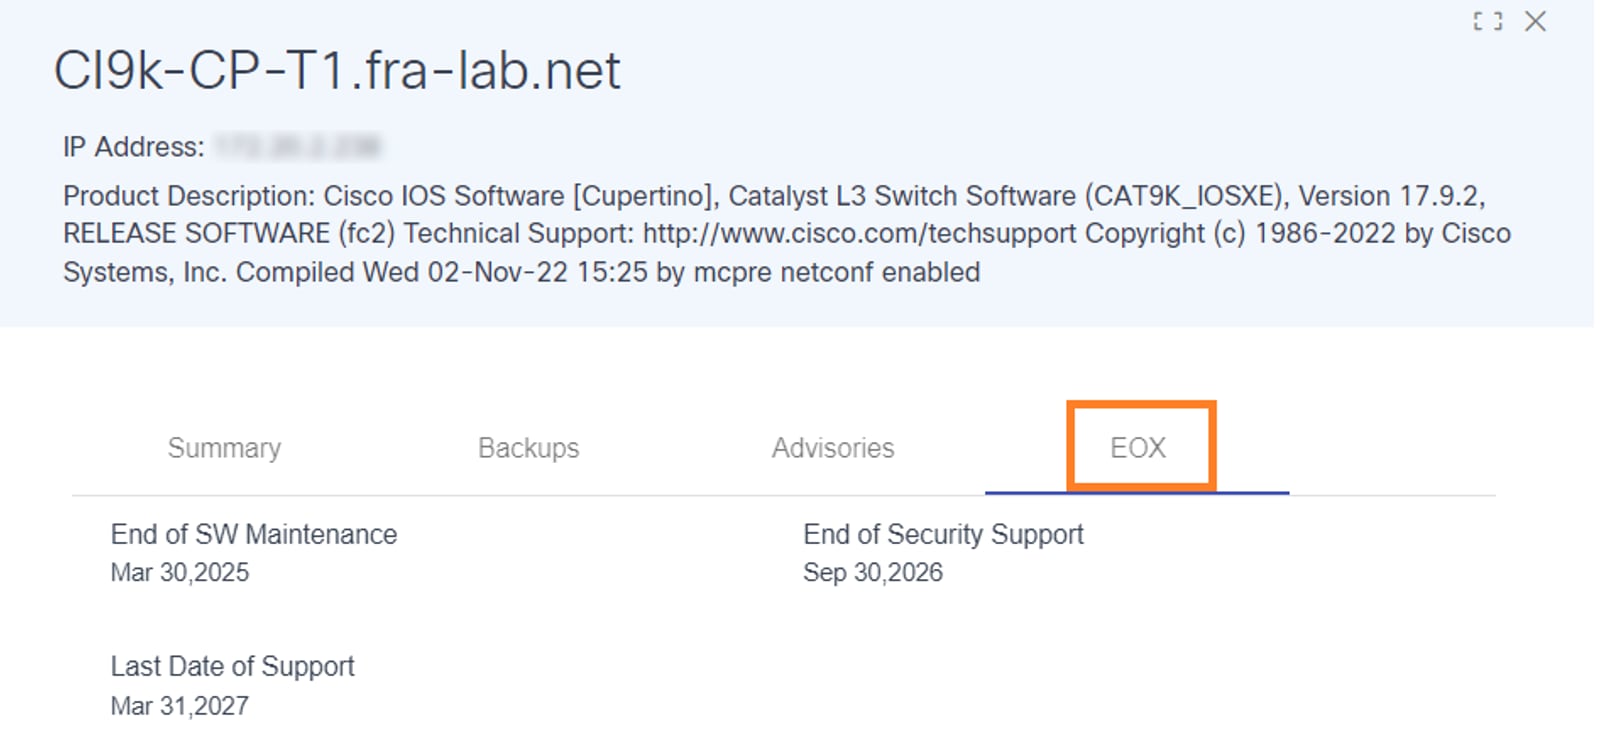This screenshot has width=1604, height=742.
Task: Click the End of Security Support label
Action: pyautogui.click(x=943, y=535)
